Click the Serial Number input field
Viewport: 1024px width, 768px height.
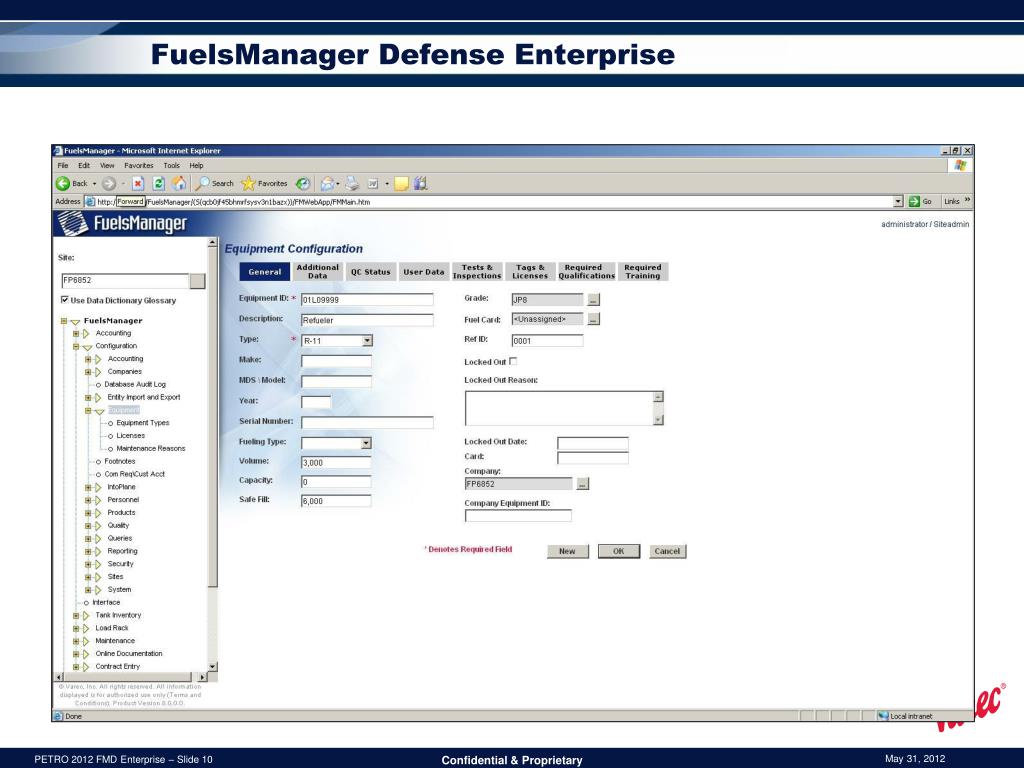[x=367, y=423]
